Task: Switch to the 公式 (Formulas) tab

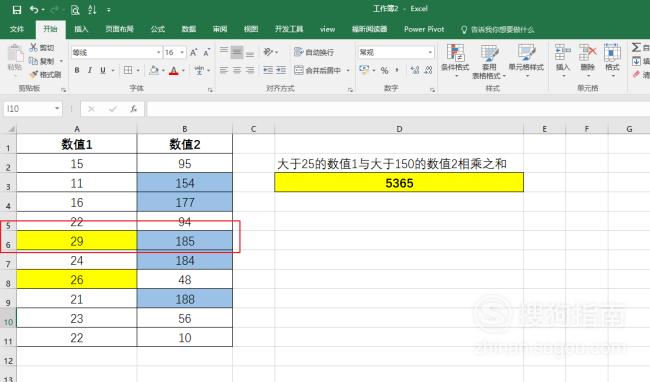Action: [x=158, y=29]
